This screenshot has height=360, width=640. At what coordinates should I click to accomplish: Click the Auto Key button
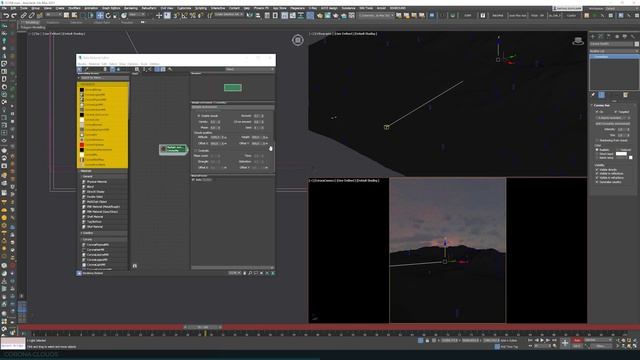[x=577, y=340]
